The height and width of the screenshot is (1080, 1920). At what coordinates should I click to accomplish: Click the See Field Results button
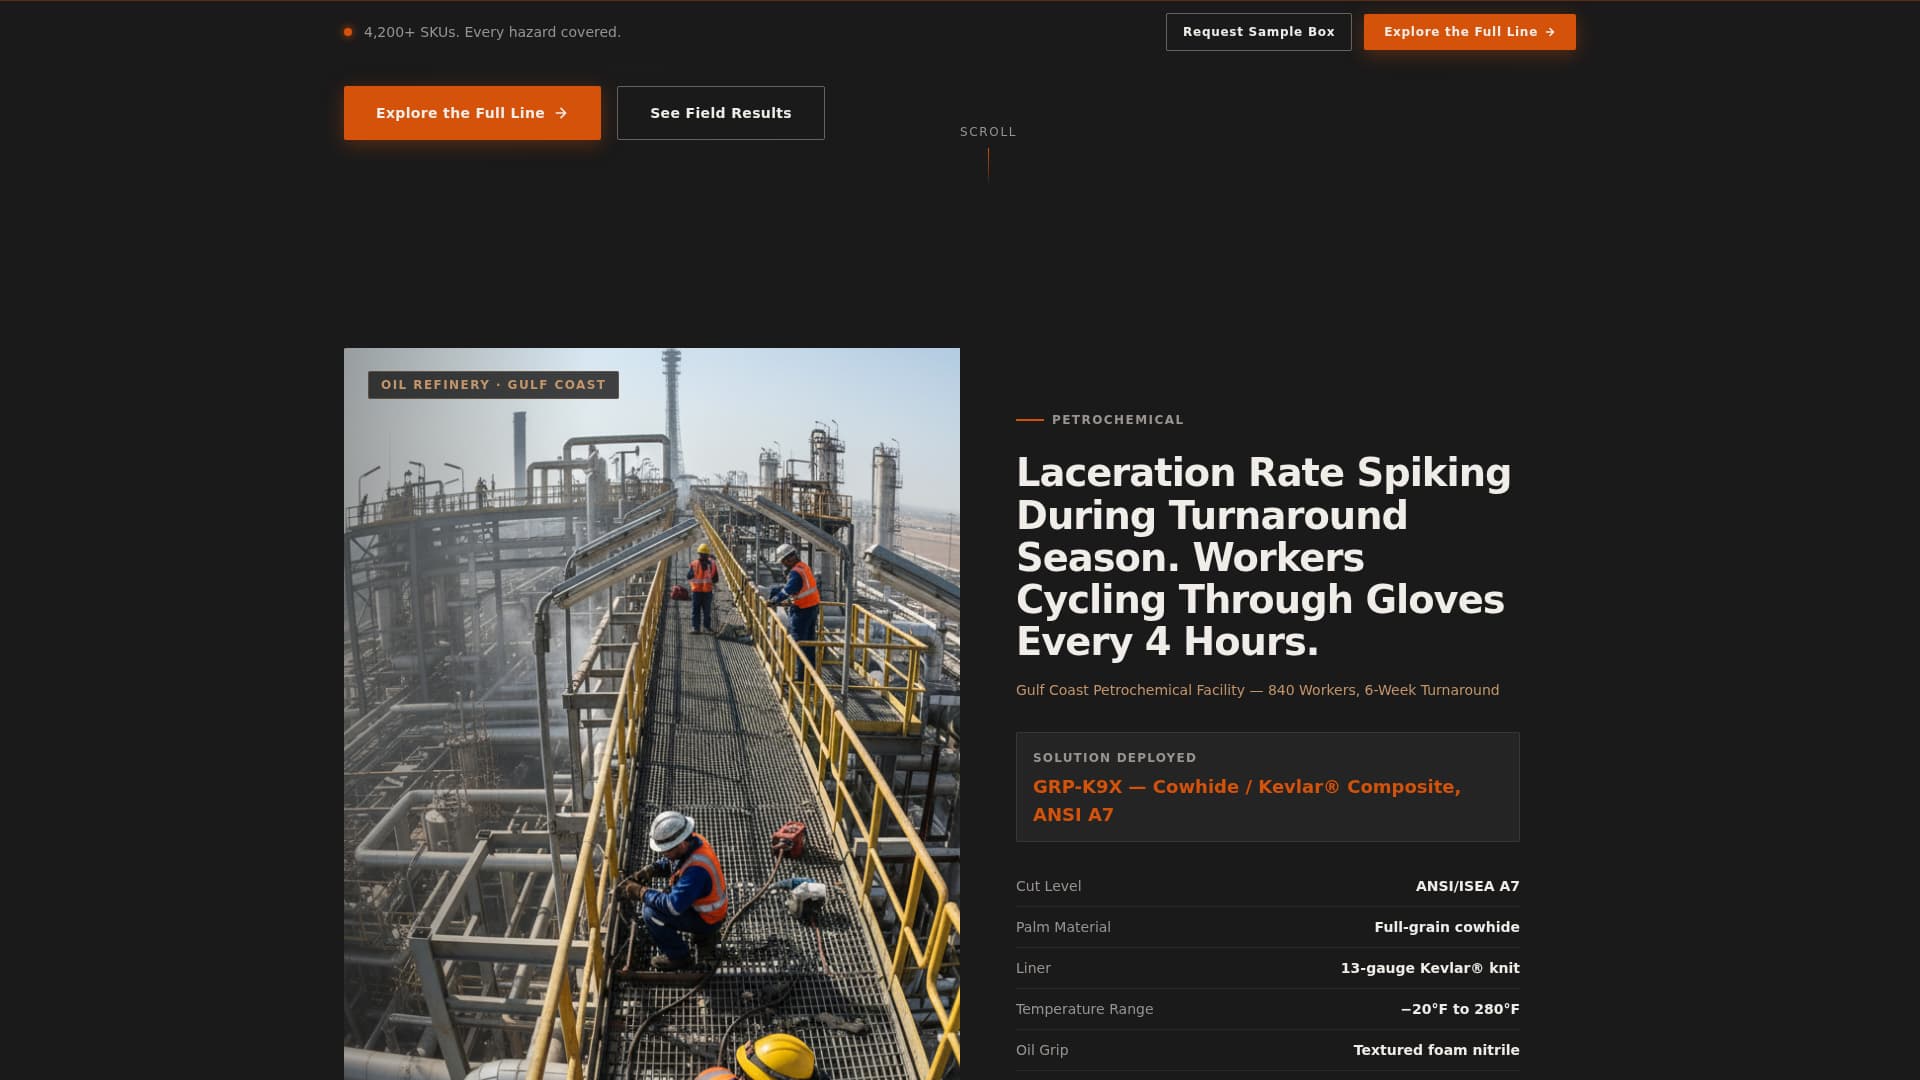720,113
